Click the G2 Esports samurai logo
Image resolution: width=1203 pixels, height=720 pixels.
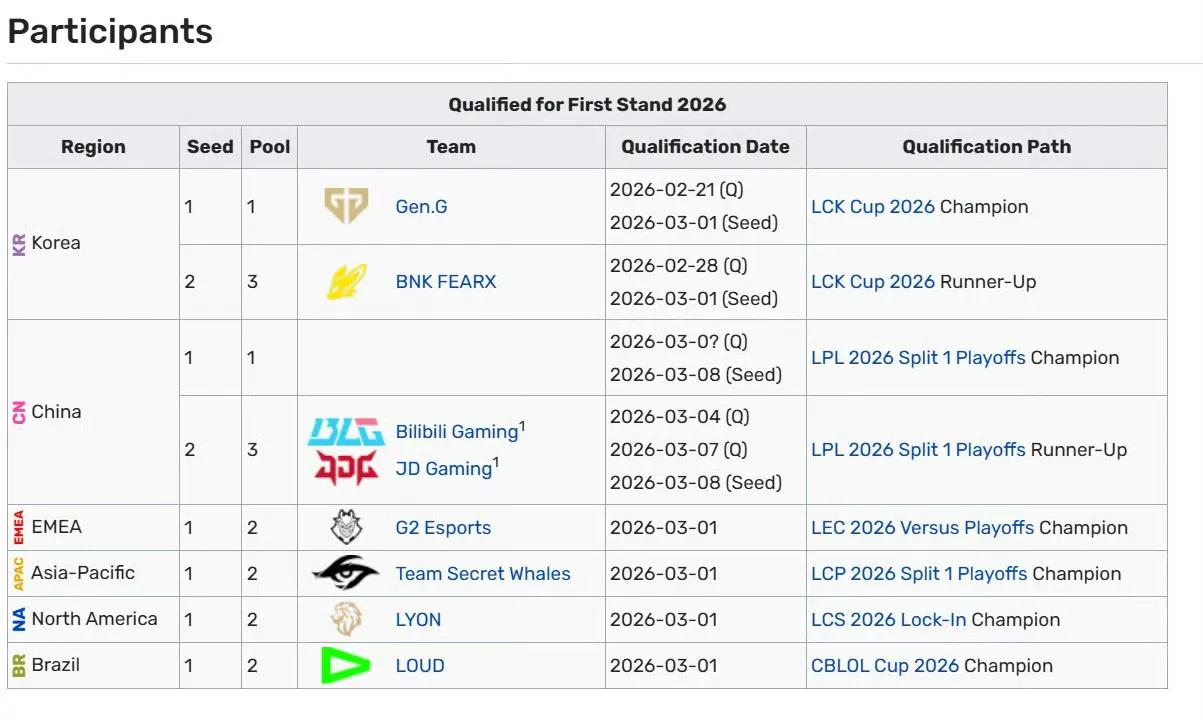tap(346, 527)
